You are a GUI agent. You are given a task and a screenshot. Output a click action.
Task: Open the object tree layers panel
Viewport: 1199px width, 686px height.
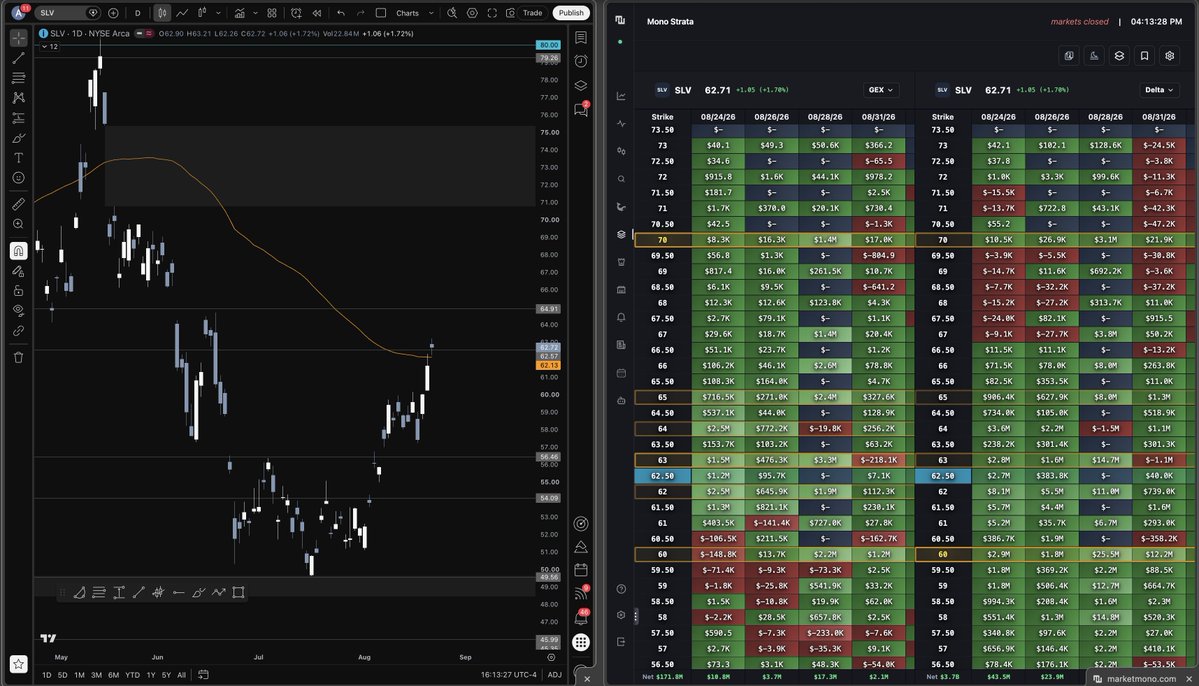(581, 86)
